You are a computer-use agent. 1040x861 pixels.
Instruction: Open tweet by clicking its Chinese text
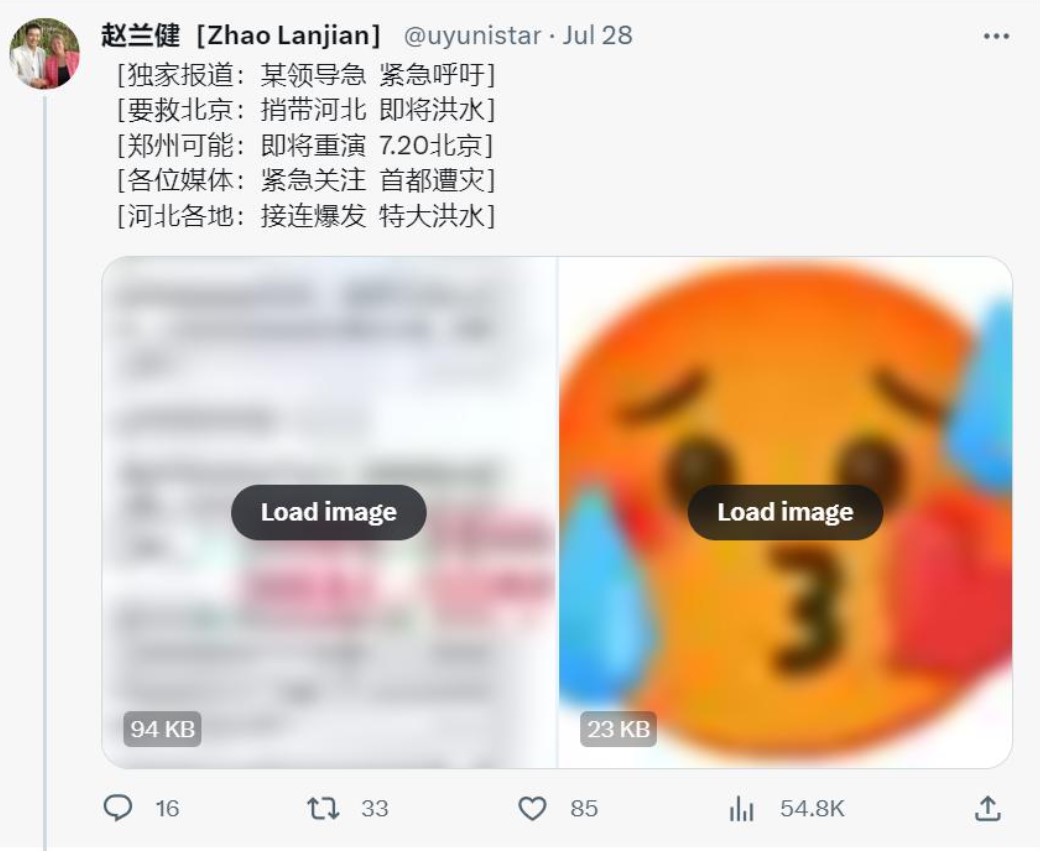(x=306, y=145)
